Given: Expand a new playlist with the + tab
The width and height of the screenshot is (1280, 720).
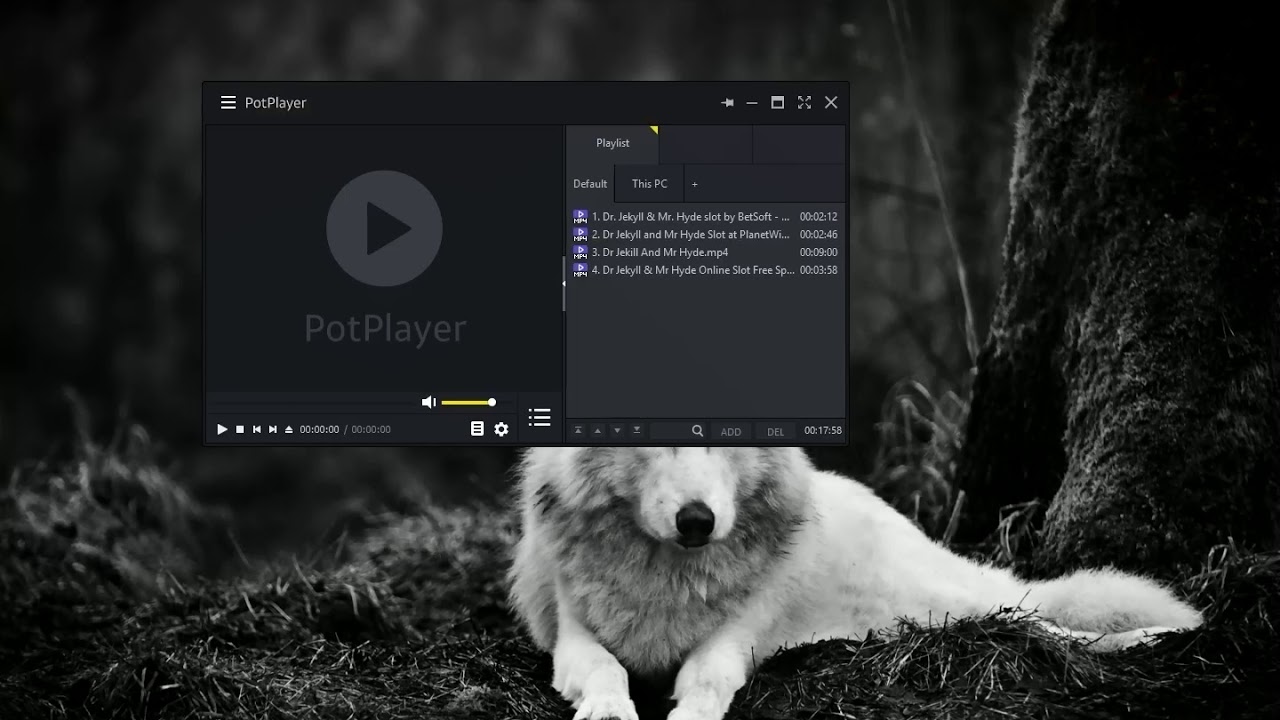Looking at the screenshot, I should click(x=694, y=184).
